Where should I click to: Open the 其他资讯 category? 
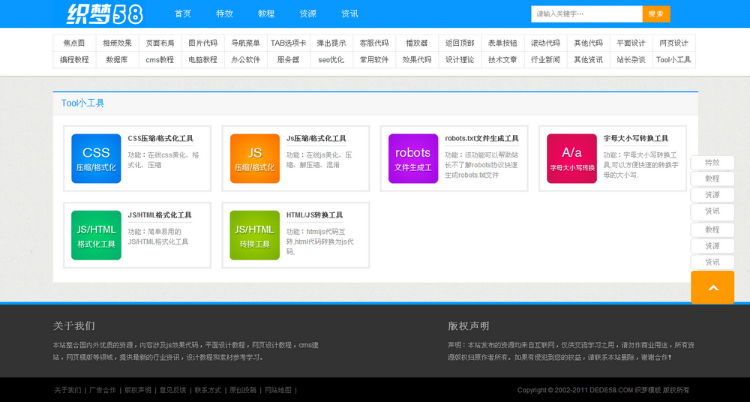coord(588,60)
